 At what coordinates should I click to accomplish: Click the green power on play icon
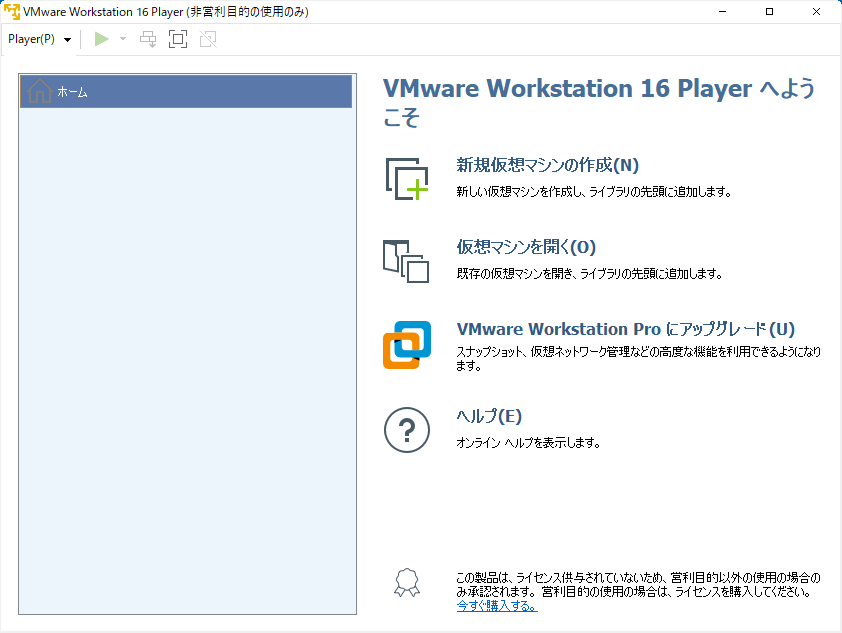pos(101,39)
